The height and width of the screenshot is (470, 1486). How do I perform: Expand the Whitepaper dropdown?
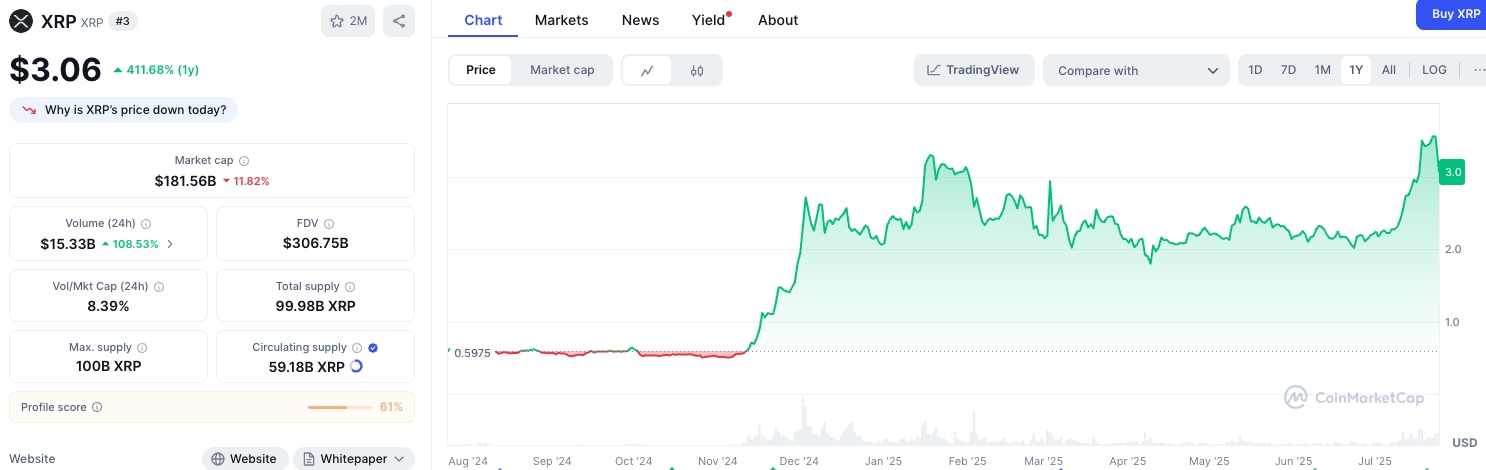click(354, 459)
